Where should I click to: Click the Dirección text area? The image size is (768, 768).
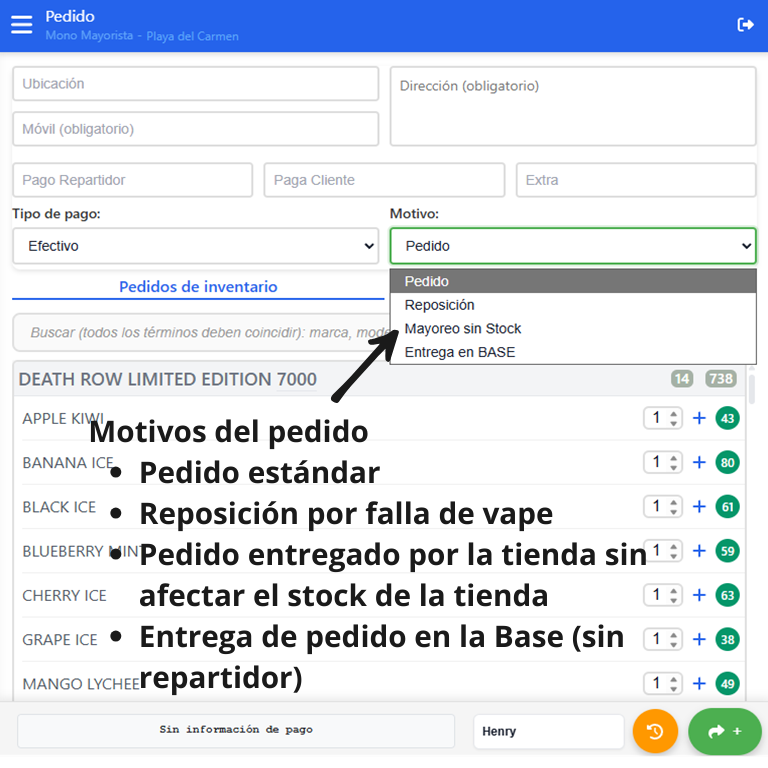point(572,106)
